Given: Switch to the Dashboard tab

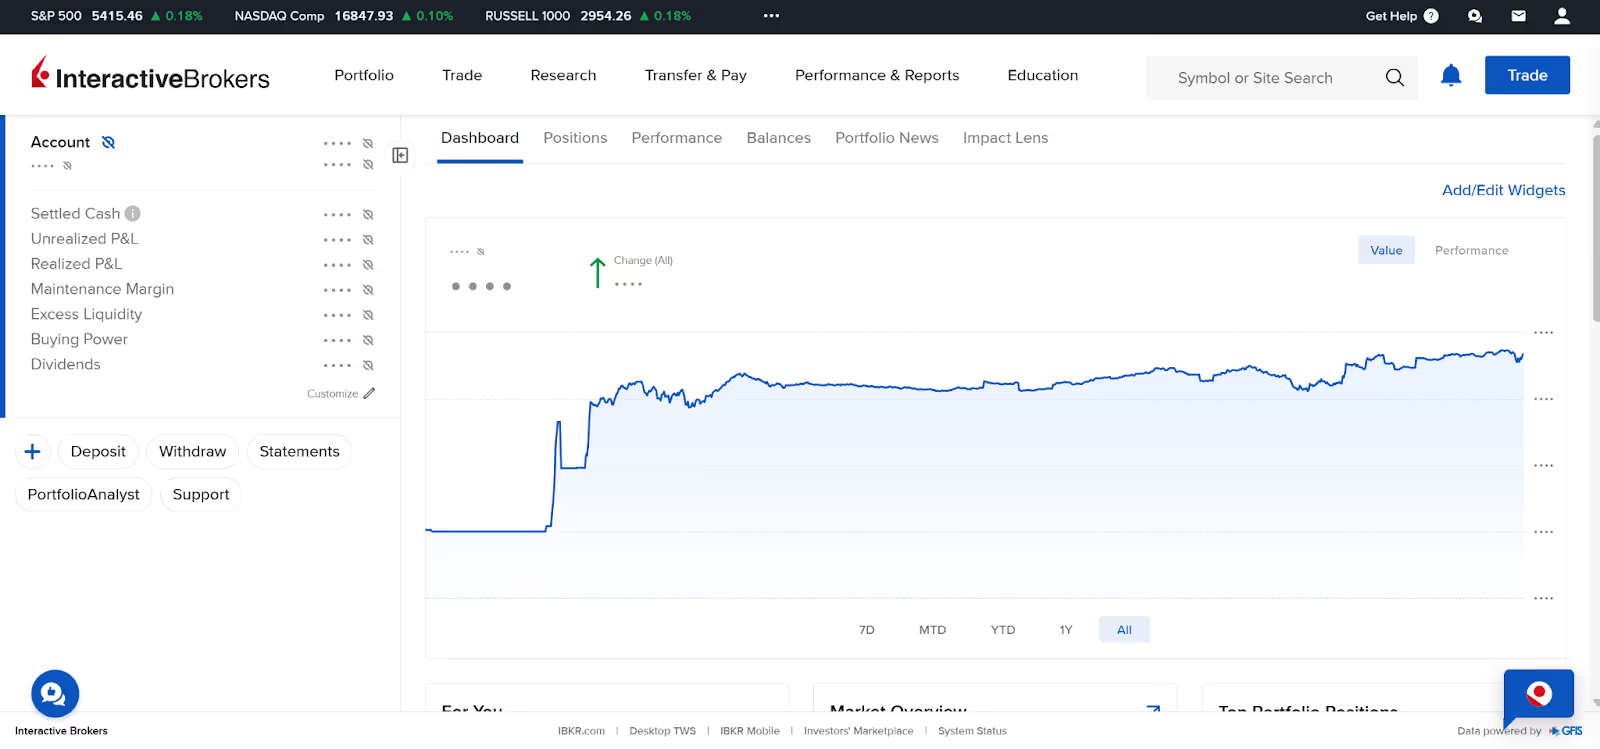Looking at the screenshot, I should 480,138.
